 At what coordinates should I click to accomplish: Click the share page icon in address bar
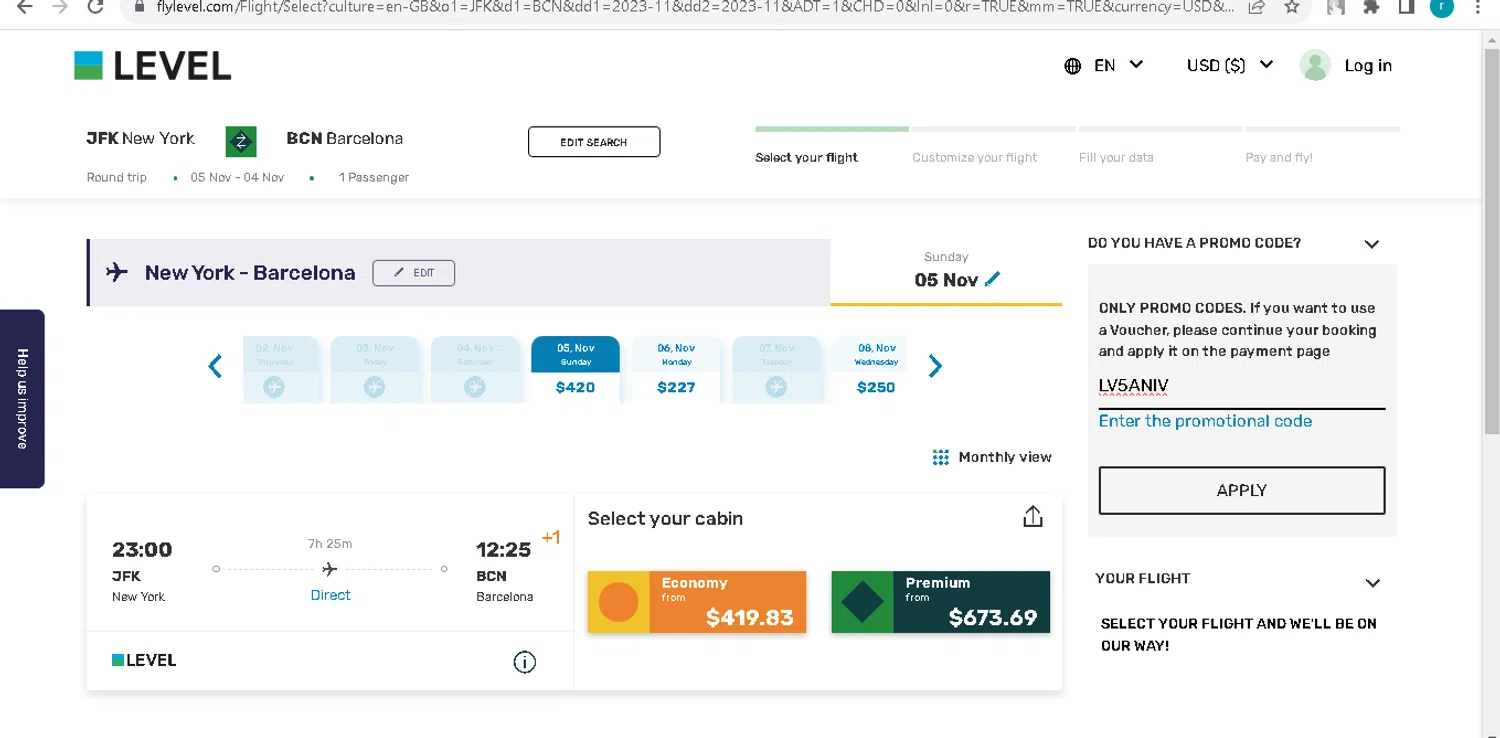(1257, 7)
